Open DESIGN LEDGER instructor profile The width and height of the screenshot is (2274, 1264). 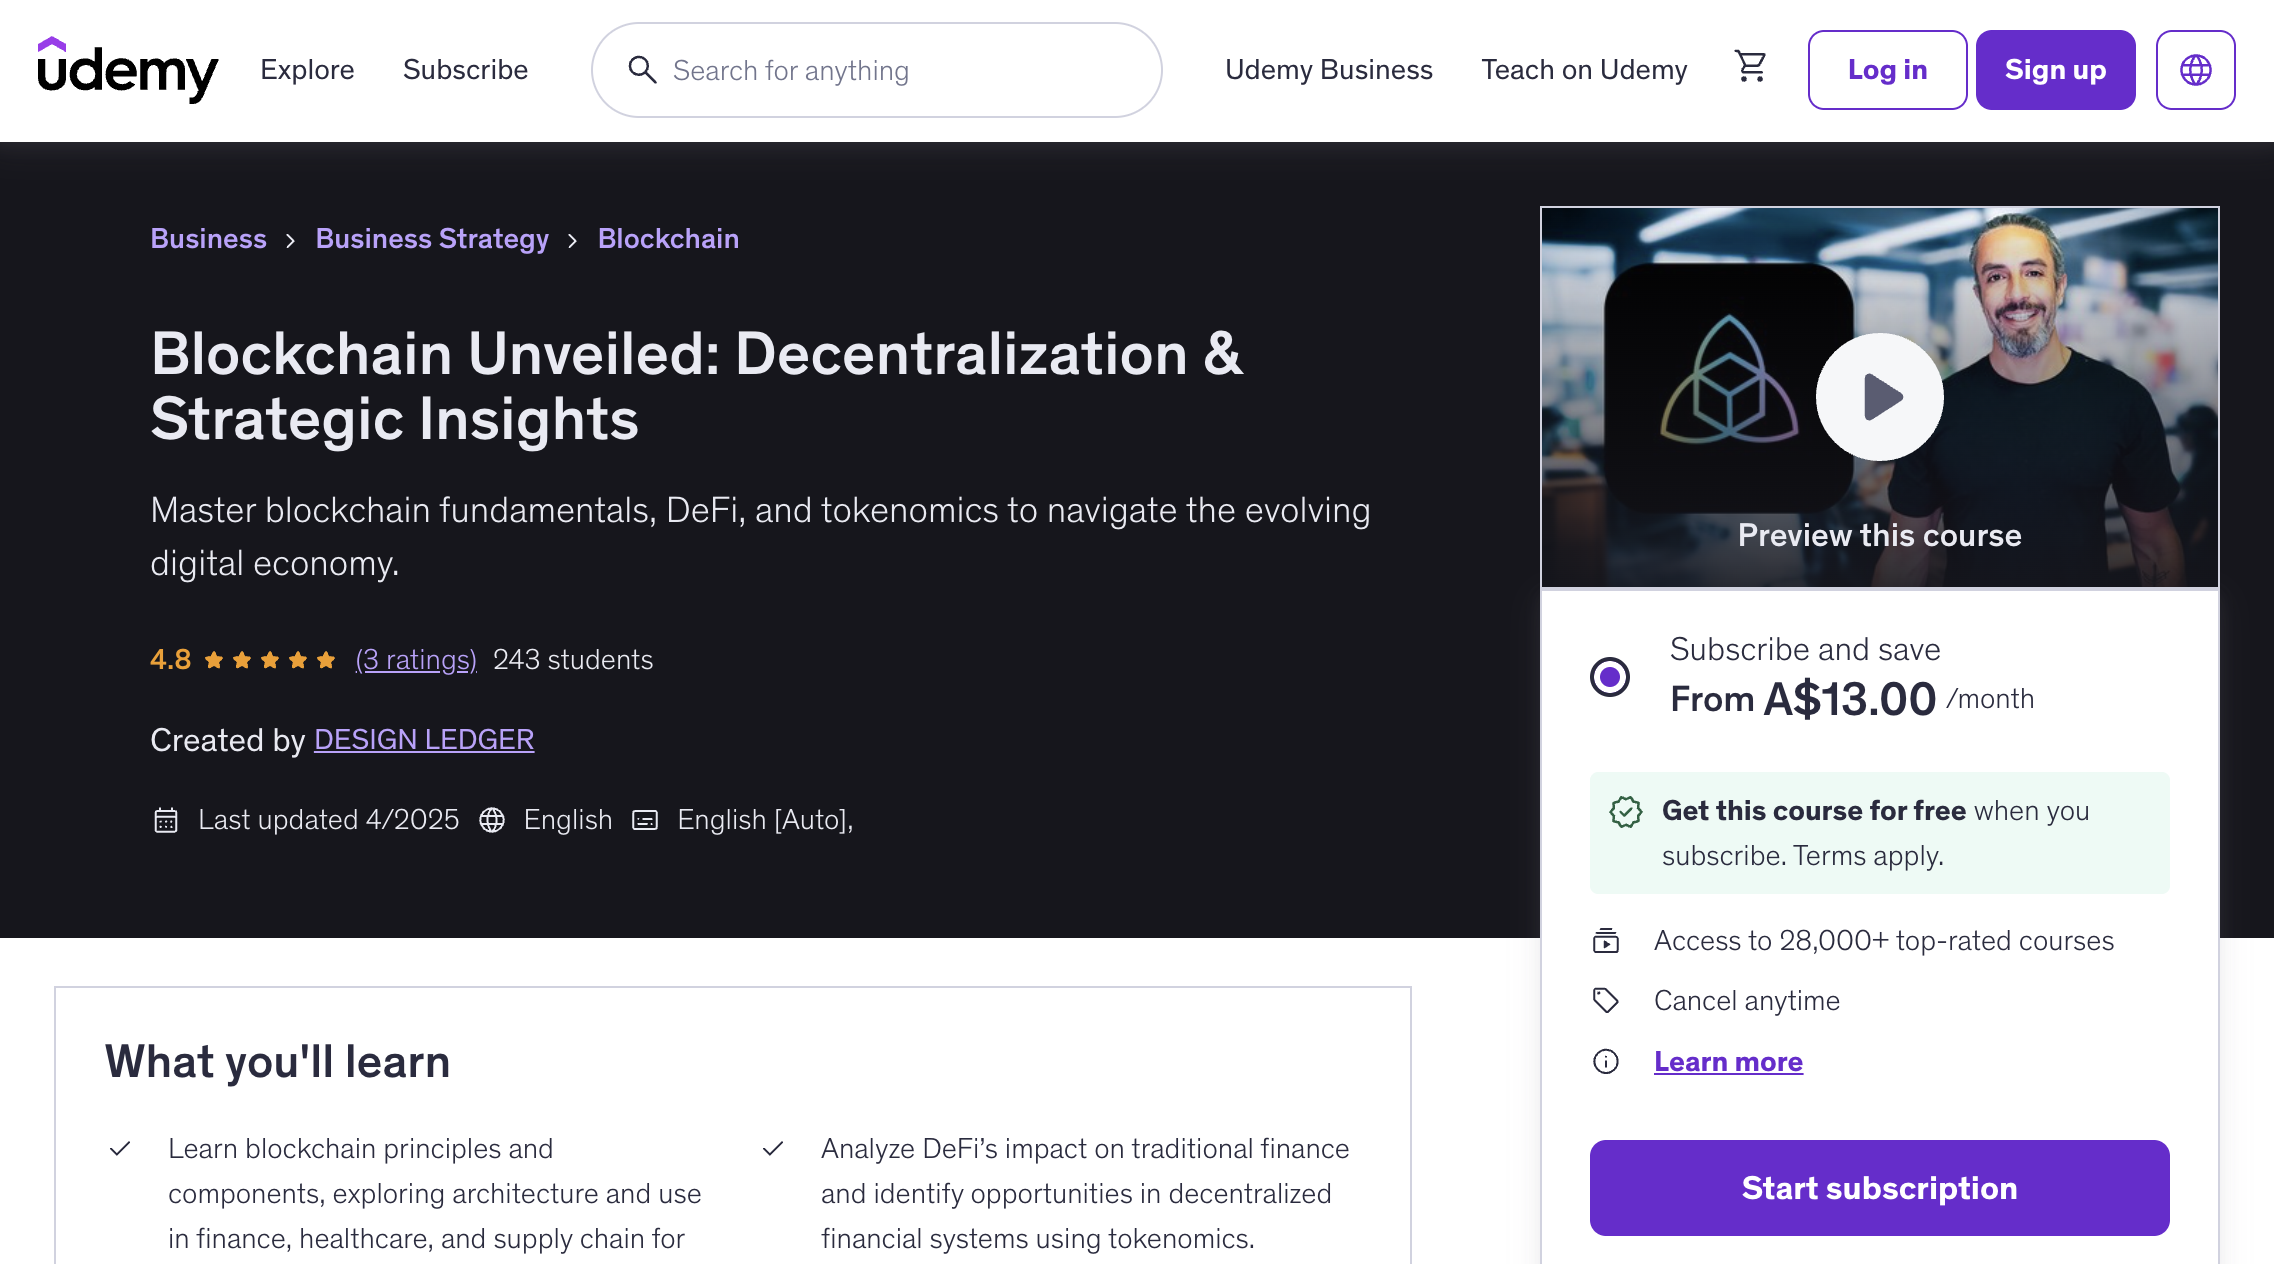(x=424, y=740)
